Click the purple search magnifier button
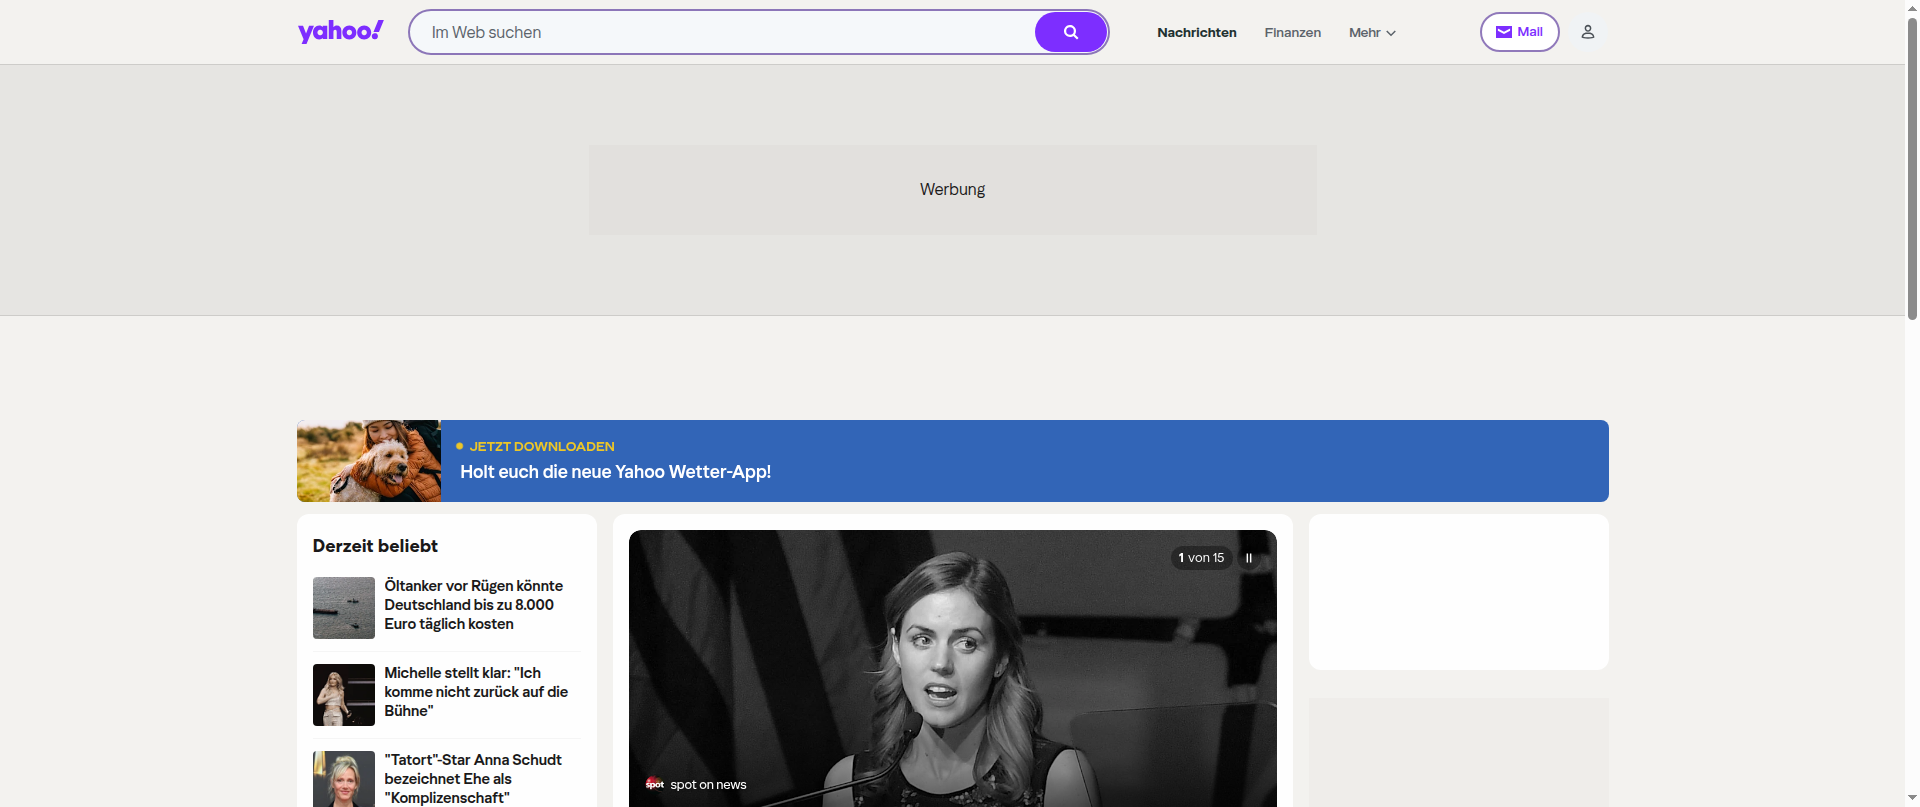Viewport: 1920px width, 807px height. click(x=1070, y=32)
